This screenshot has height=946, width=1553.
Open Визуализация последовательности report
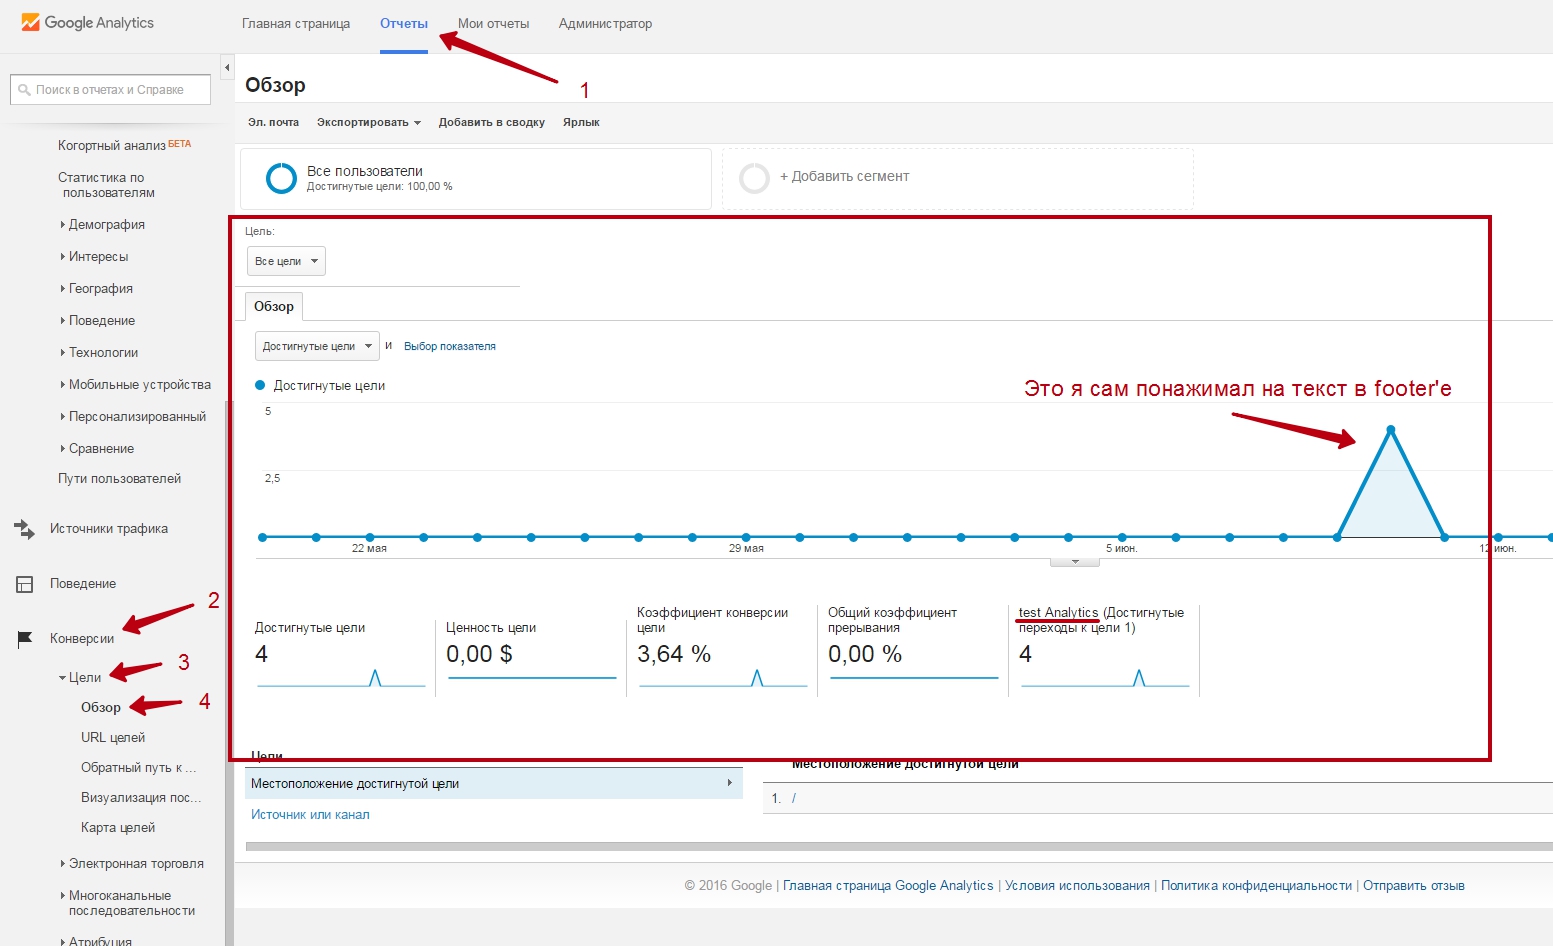pos(141,798)
